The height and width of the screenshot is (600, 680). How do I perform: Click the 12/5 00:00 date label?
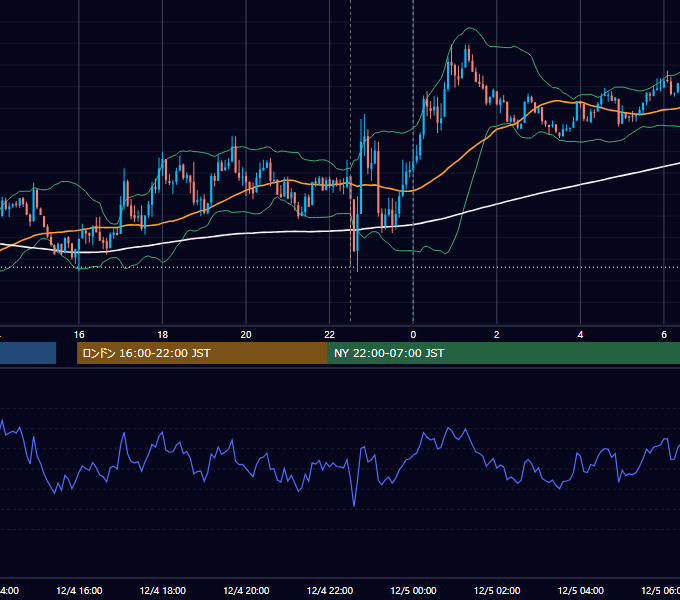413,590
